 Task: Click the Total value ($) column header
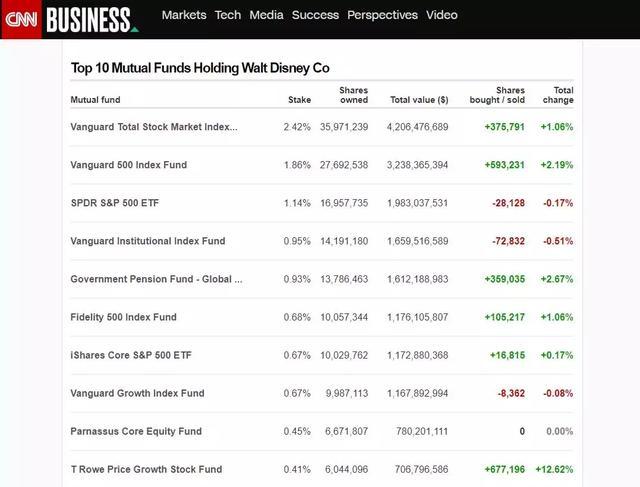(419, 100)
